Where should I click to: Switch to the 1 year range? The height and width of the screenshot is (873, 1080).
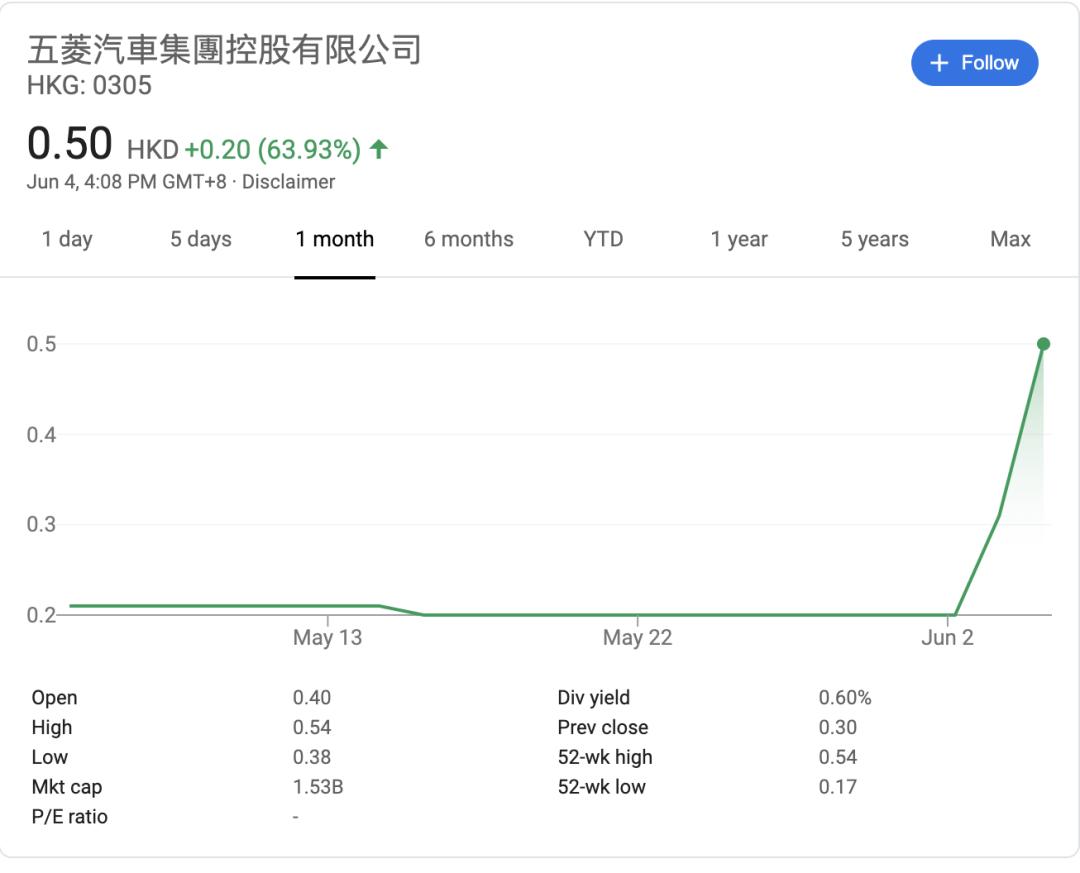click(739, 239)
